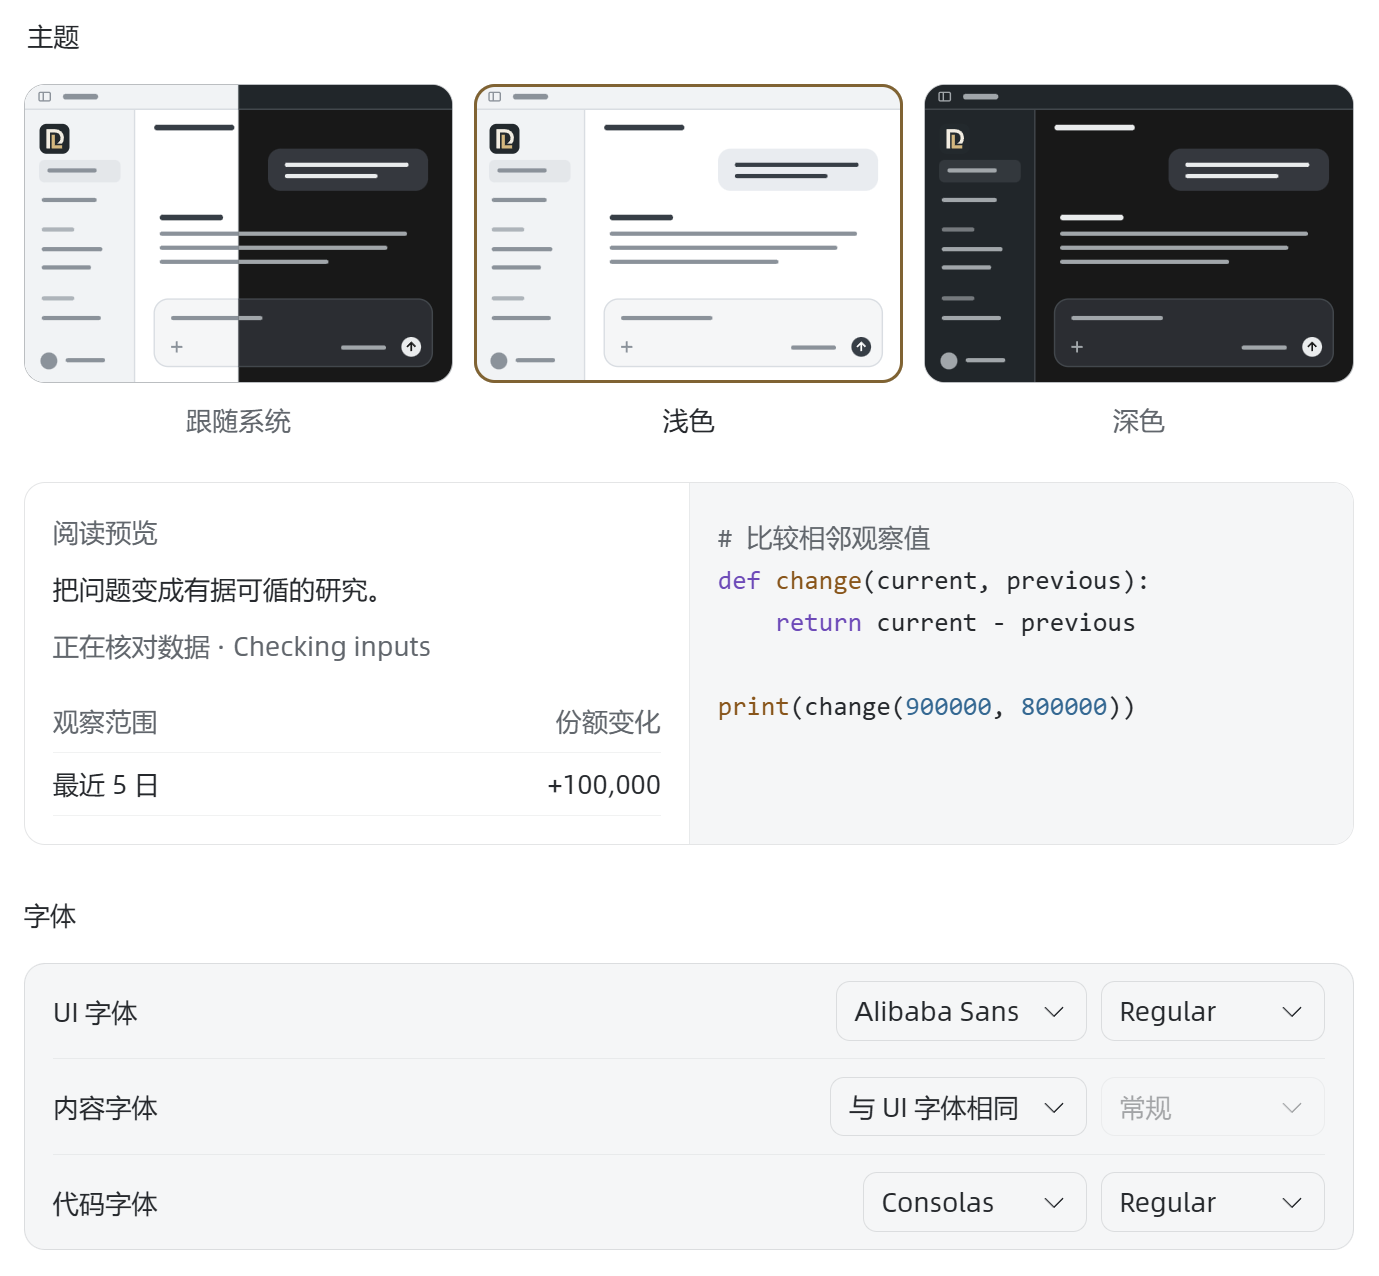Screen dimensions: 1379x1276
Task: Click 正在核对数据 · Checking inputs text
Action: pyautogui.click(x=241, y=647)
